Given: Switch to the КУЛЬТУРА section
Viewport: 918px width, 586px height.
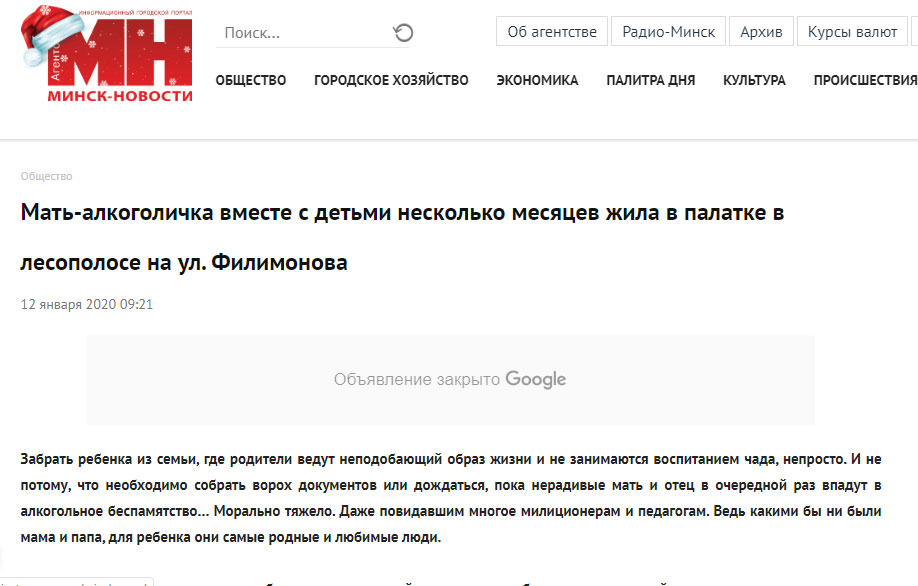Looking at the screenshot, I should [x=754, y=80].
